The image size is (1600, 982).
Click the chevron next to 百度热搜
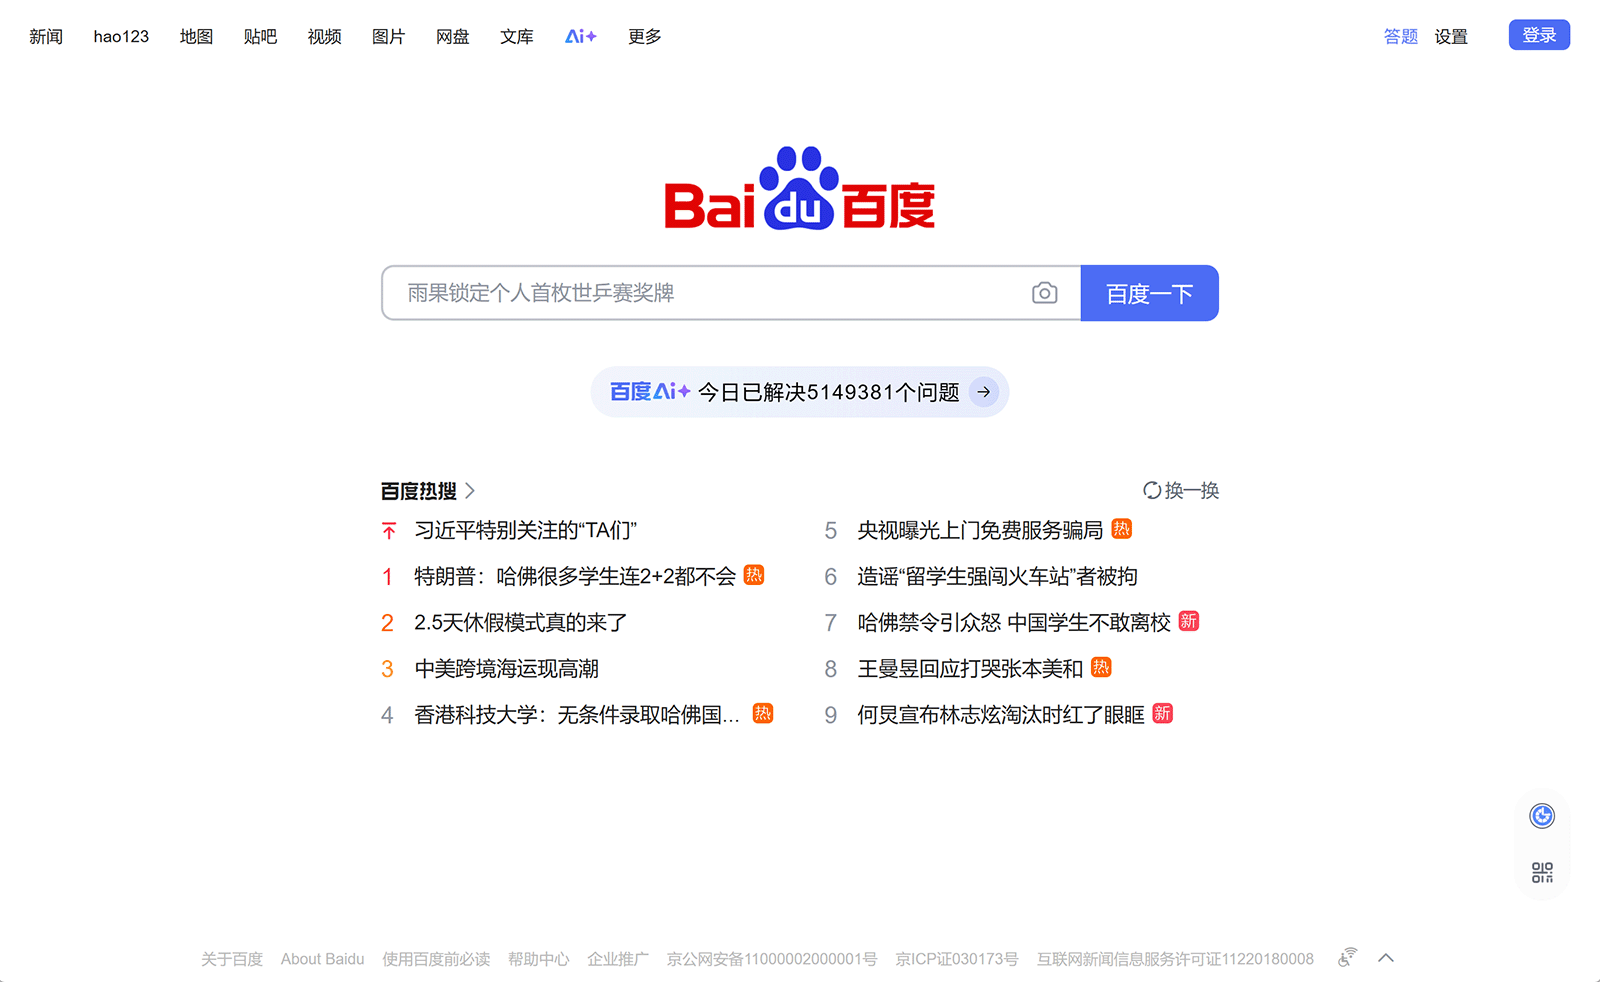[x=470, y=491]
